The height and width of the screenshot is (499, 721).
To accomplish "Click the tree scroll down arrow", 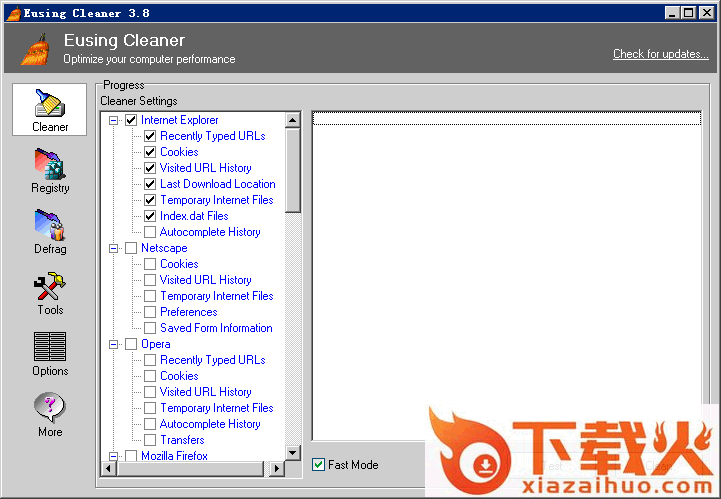I will coord(292,453).
